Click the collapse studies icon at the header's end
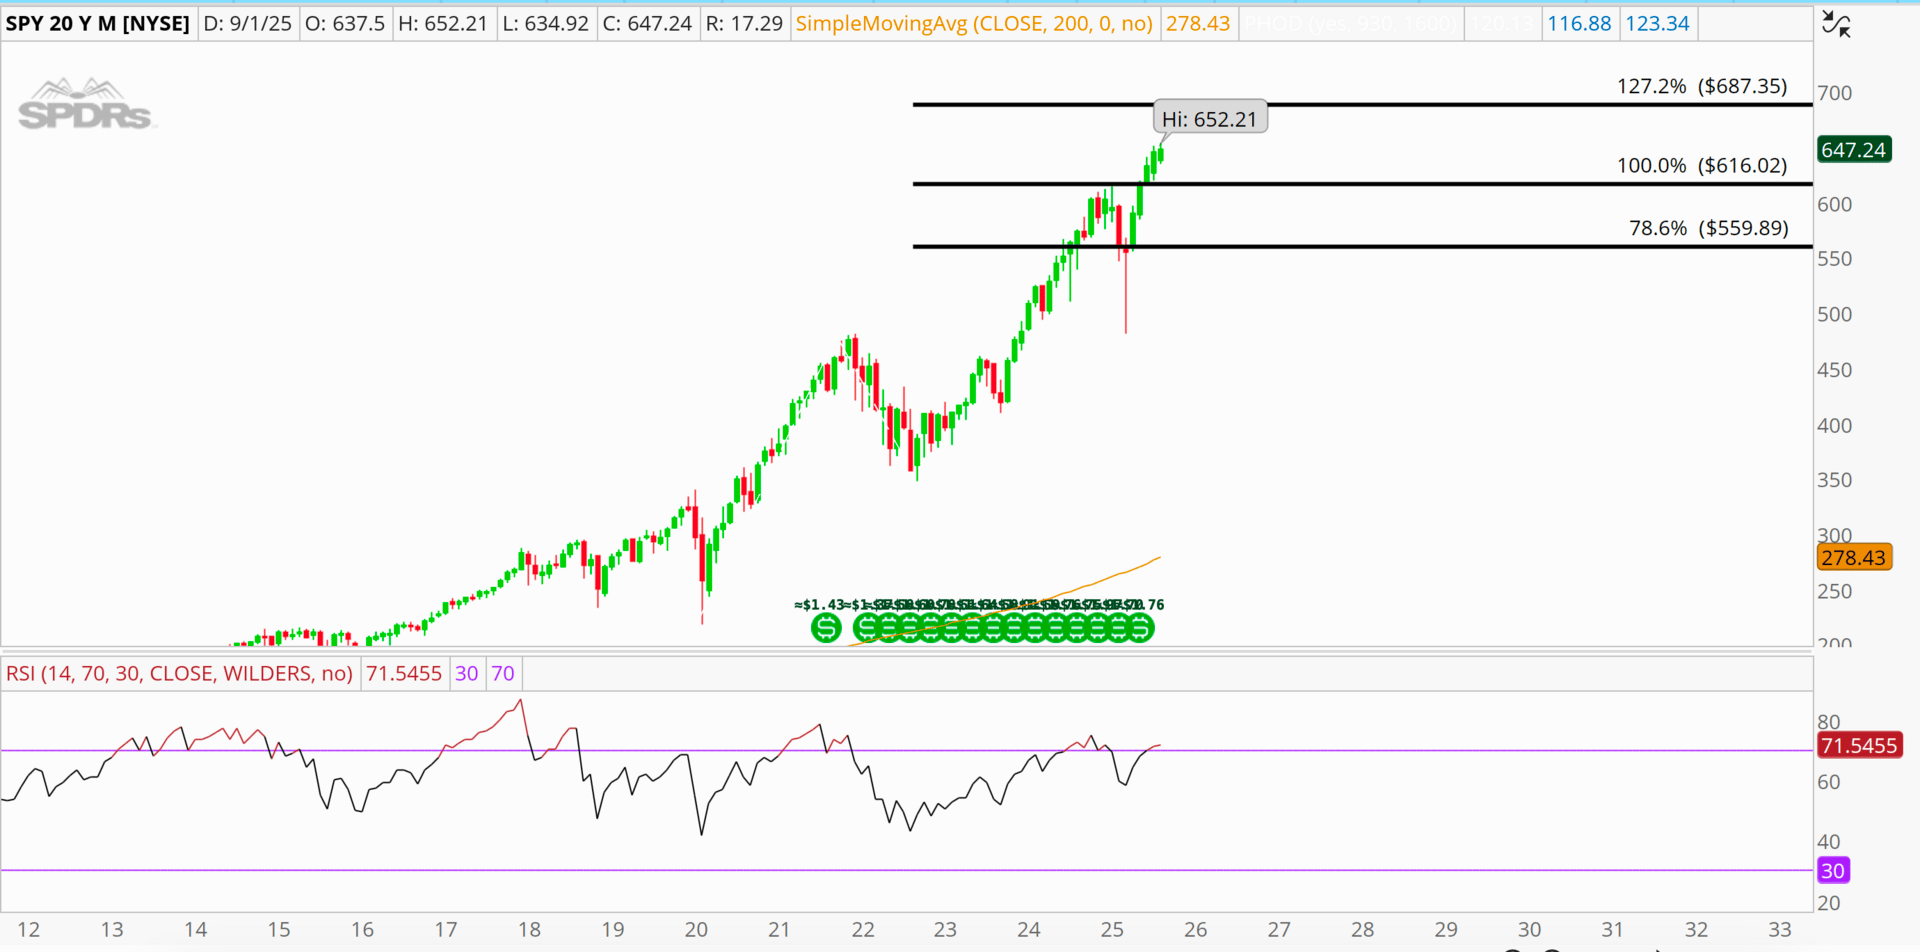The image size is (1920, 952). (1836, 23)
